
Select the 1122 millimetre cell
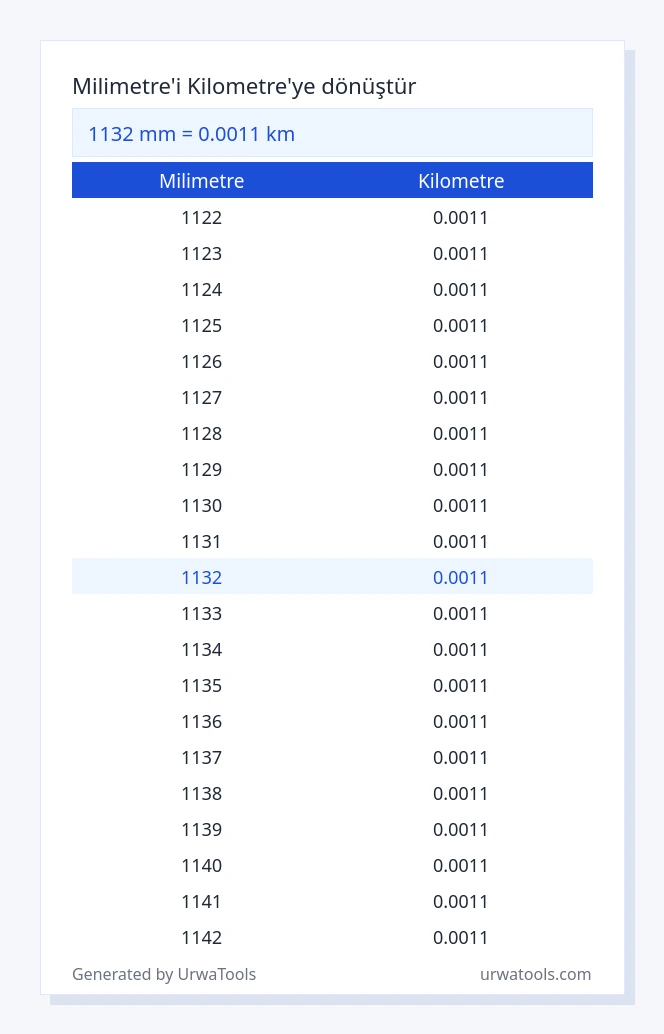[202, 217]
